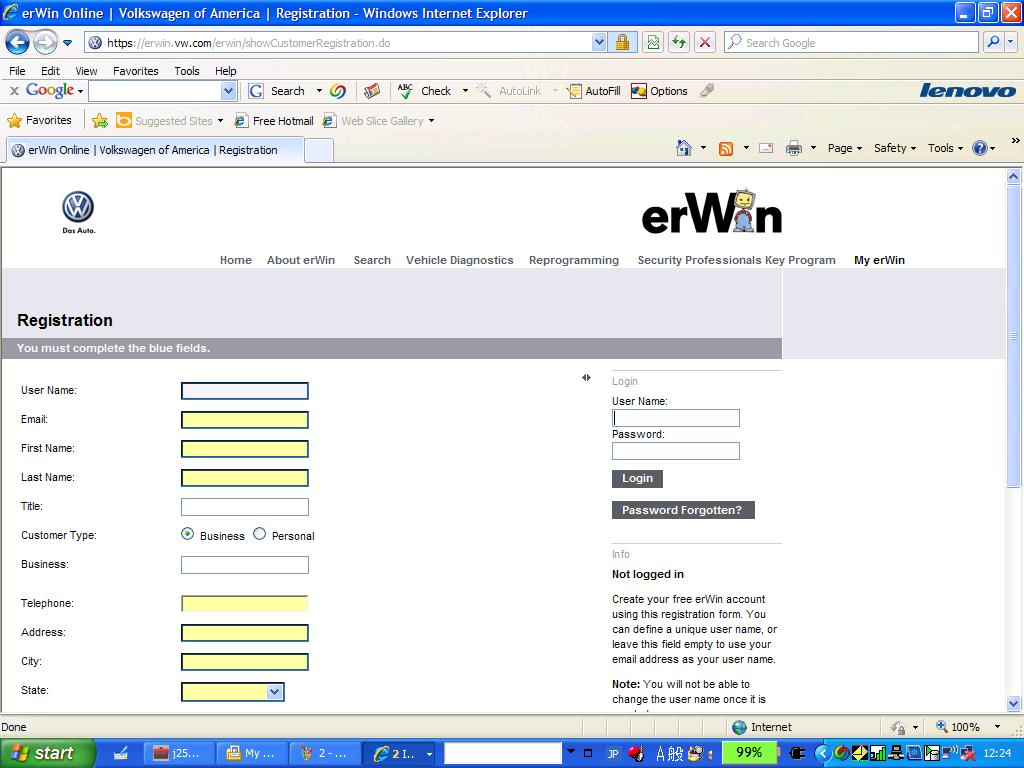Screen dimensions: 1024x768
Task: Open the Safety menu dropdown
Action: [x=895, y=148]
